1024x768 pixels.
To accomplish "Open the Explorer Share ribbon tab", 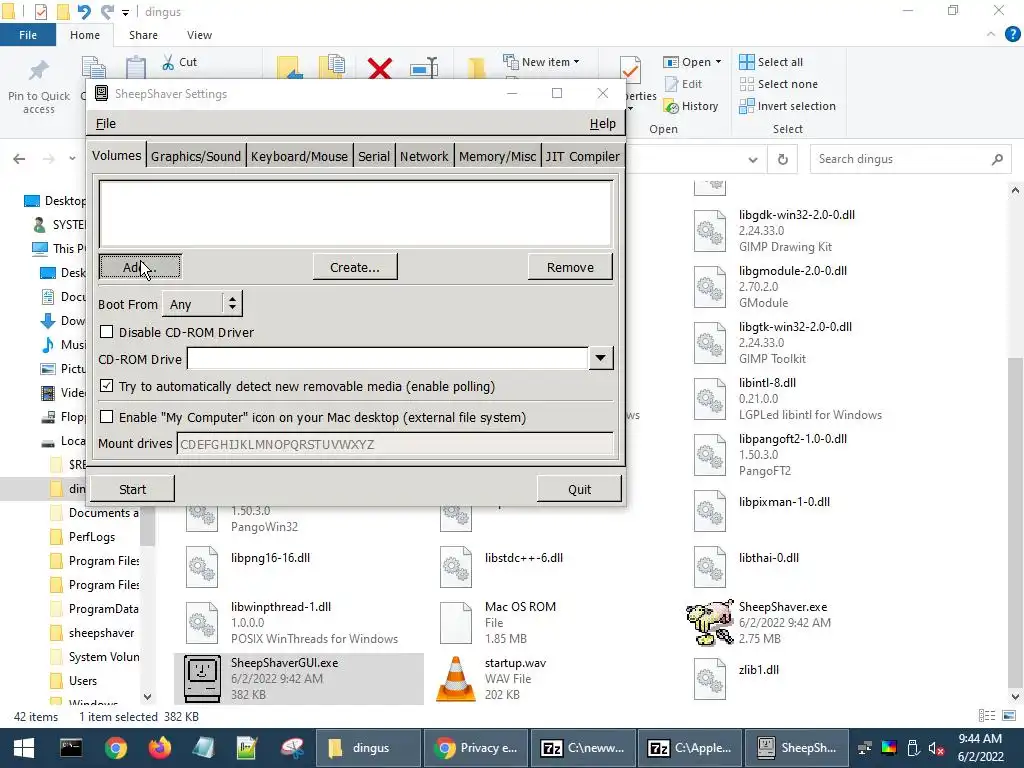I will point(143,35).
